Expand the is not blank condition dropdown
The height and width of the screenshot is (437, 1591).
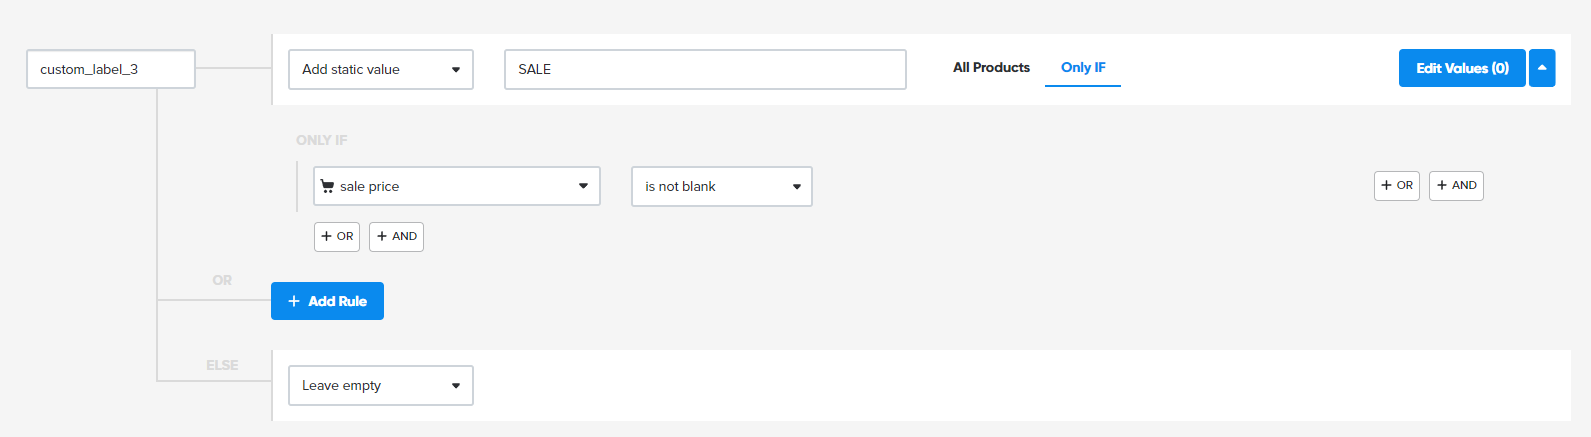[x=721, y=186]
